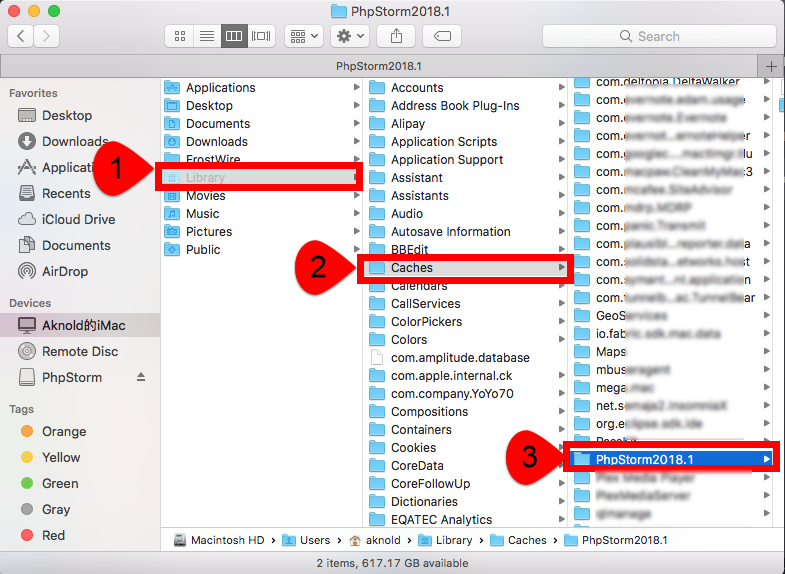The image size is (785, 574).
Task: Switch to icon view in toolbar
Action: (x=180, y=36)
